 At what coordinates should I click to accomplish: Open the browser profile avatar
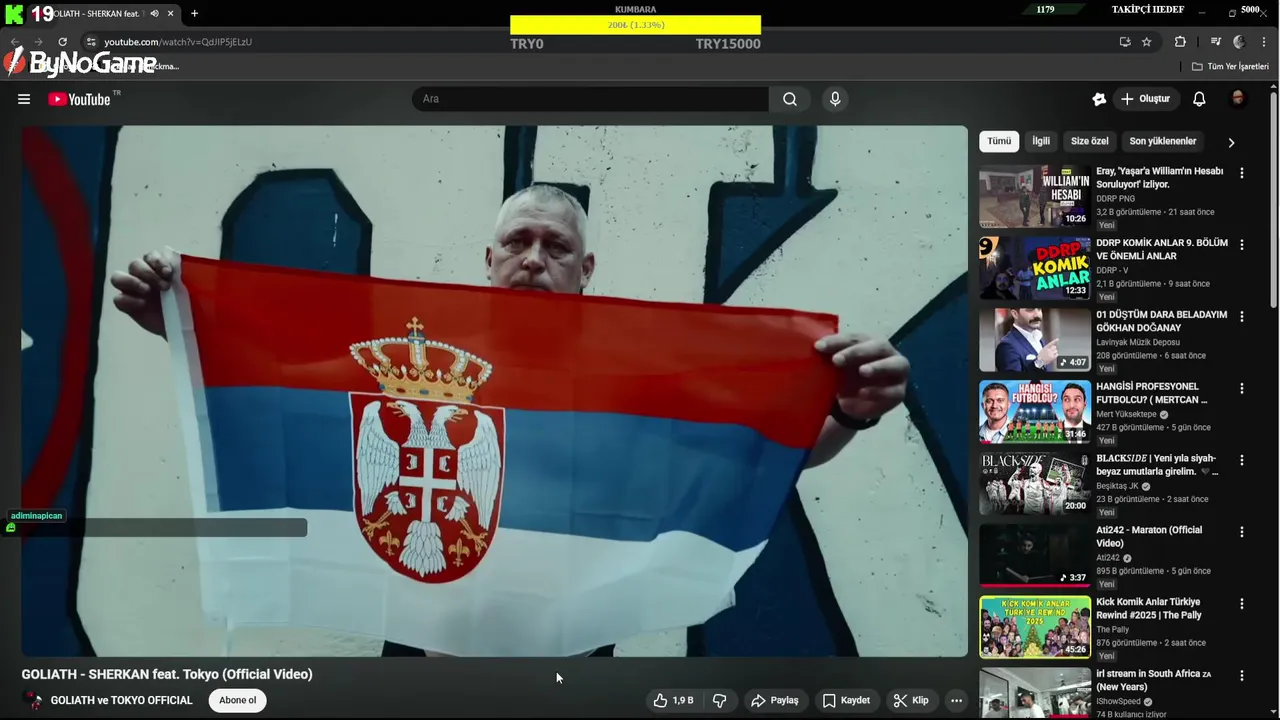(x=1239, y=42)
